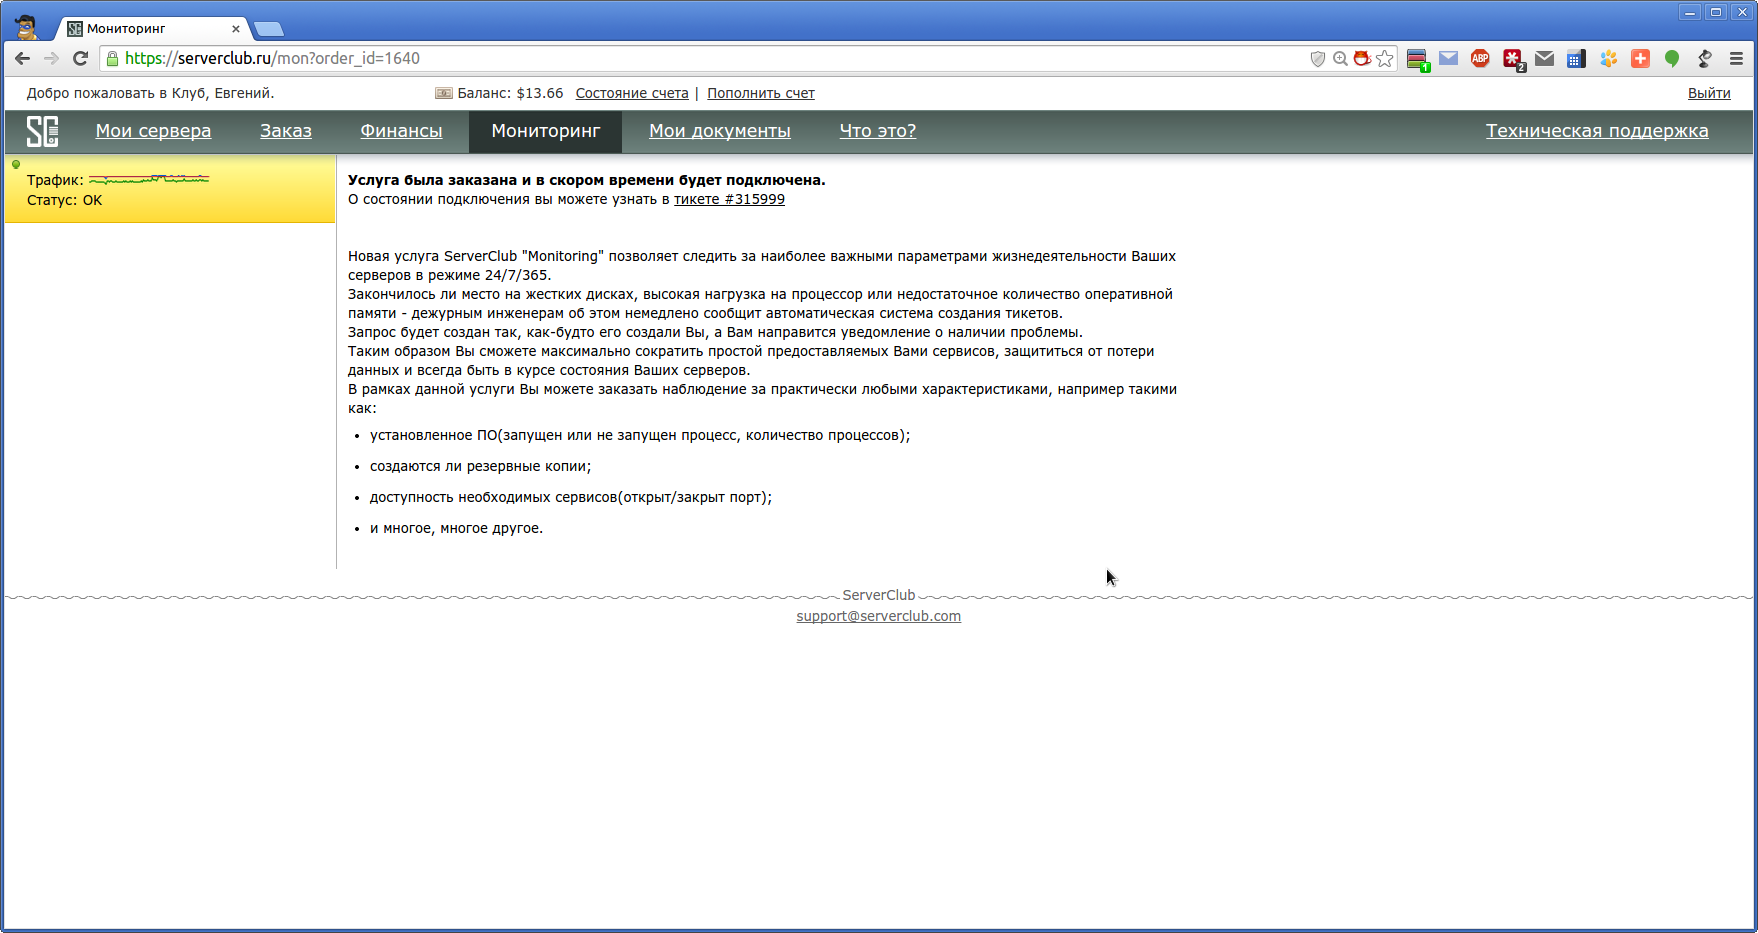The width and height of the screenshot is (1758, 933).
Task: Log out via the Выйти link
Action: pos(1709,93)
